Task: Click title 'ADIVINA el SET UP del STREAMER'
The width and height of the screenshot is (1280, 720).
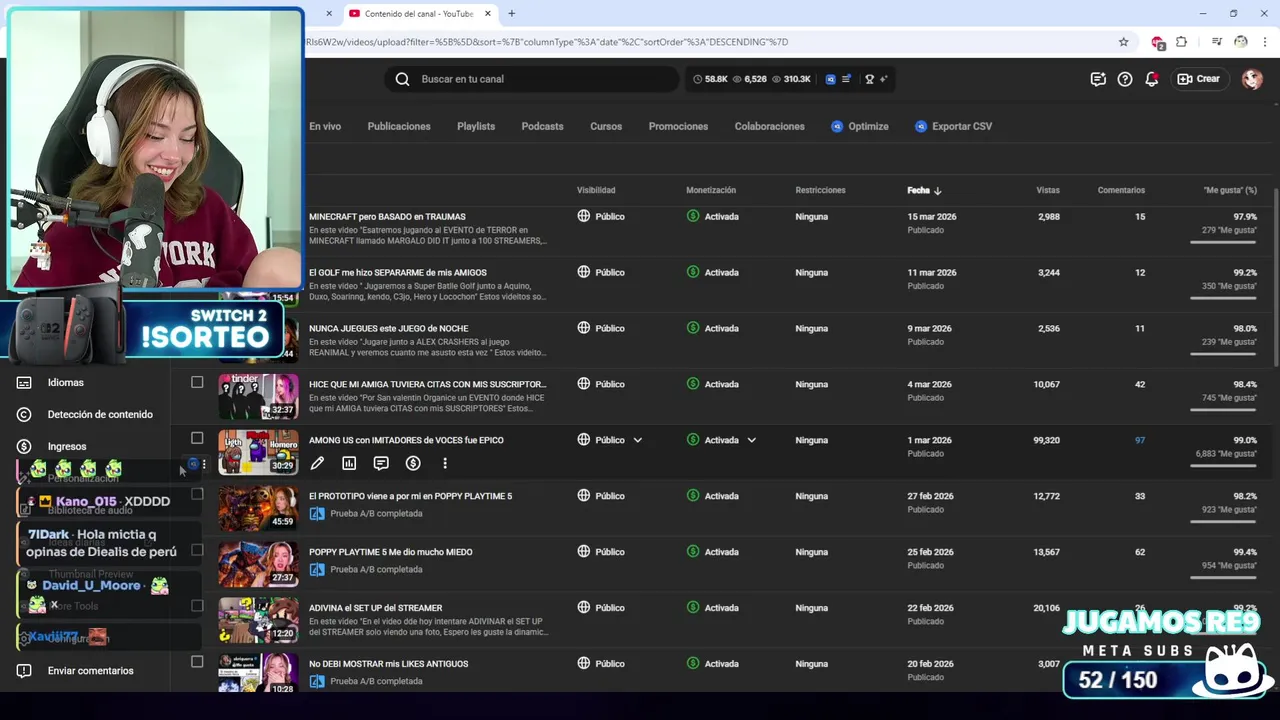Action: click(x=375, y=608)
